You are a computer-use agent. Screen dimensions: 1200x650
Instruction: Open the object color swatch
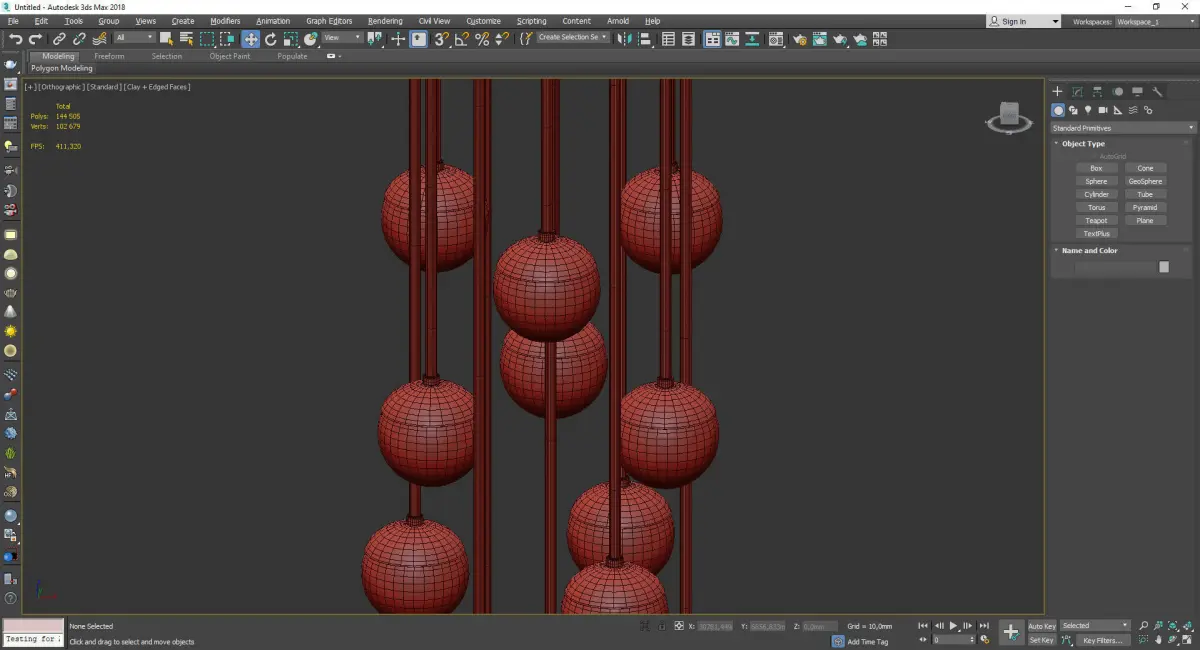point(1164,267)
